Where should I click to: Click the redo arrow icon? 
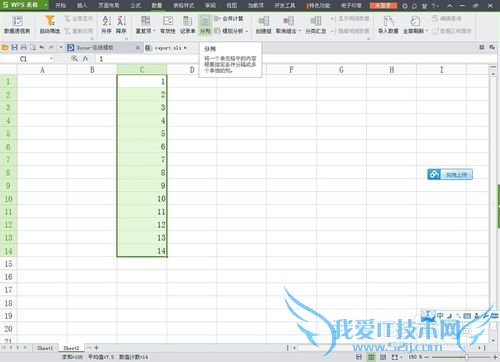click(51, 48)
